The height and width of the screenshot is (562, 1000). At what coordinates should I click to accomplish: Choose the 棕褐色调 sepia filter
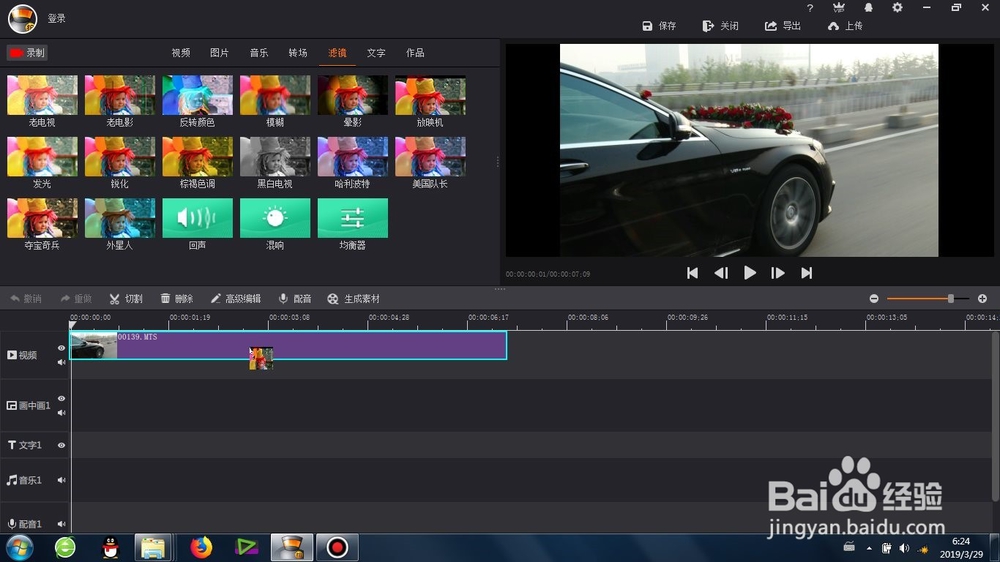tap(198, 156)
